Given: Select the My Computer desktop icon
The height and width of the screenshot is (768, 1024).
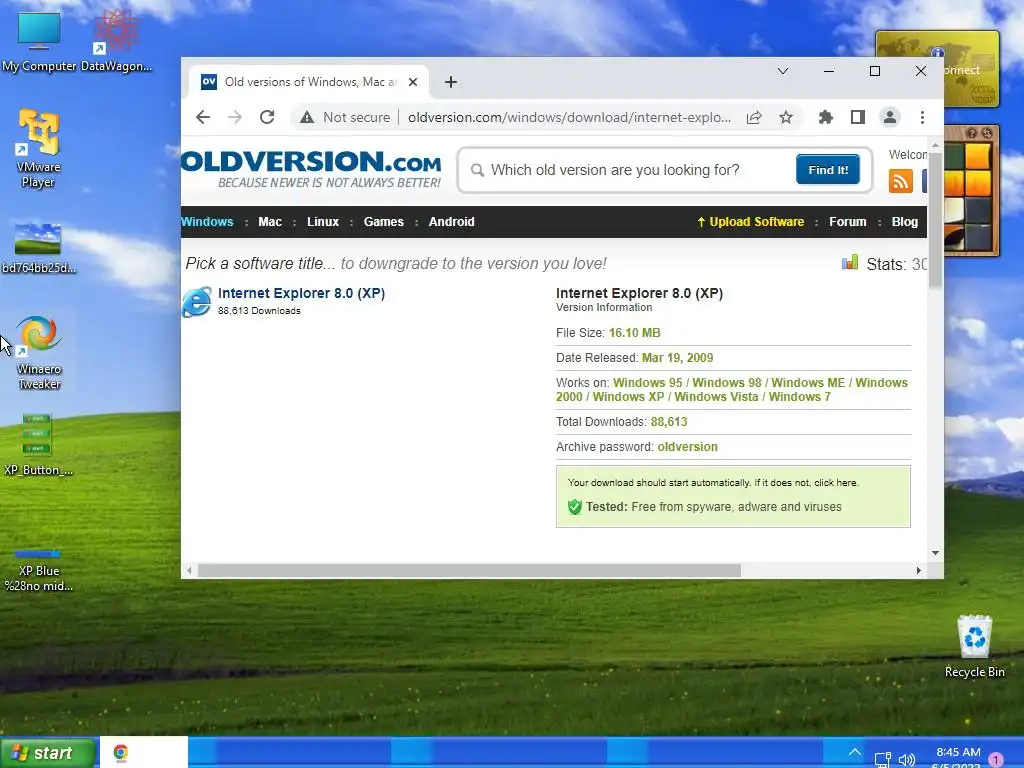Looking at the screenshot, I should [39, 42].
